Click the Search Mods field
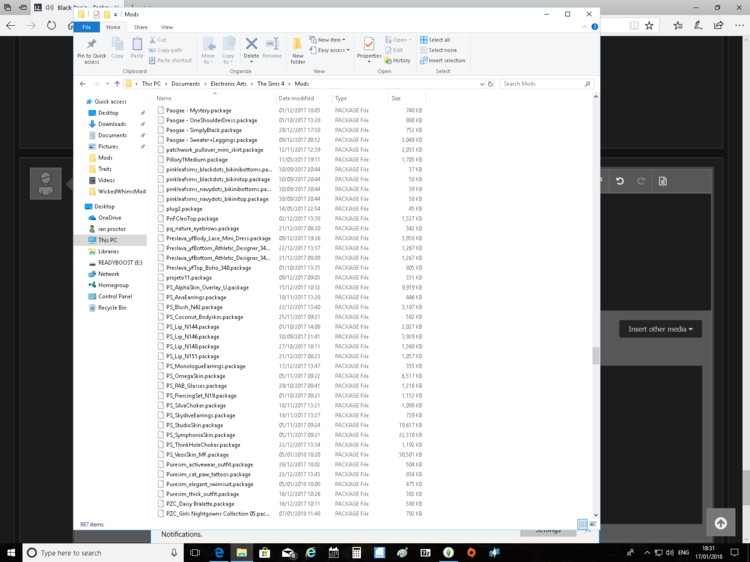This screenshot has height=562, width=750. tap(546, 84)
